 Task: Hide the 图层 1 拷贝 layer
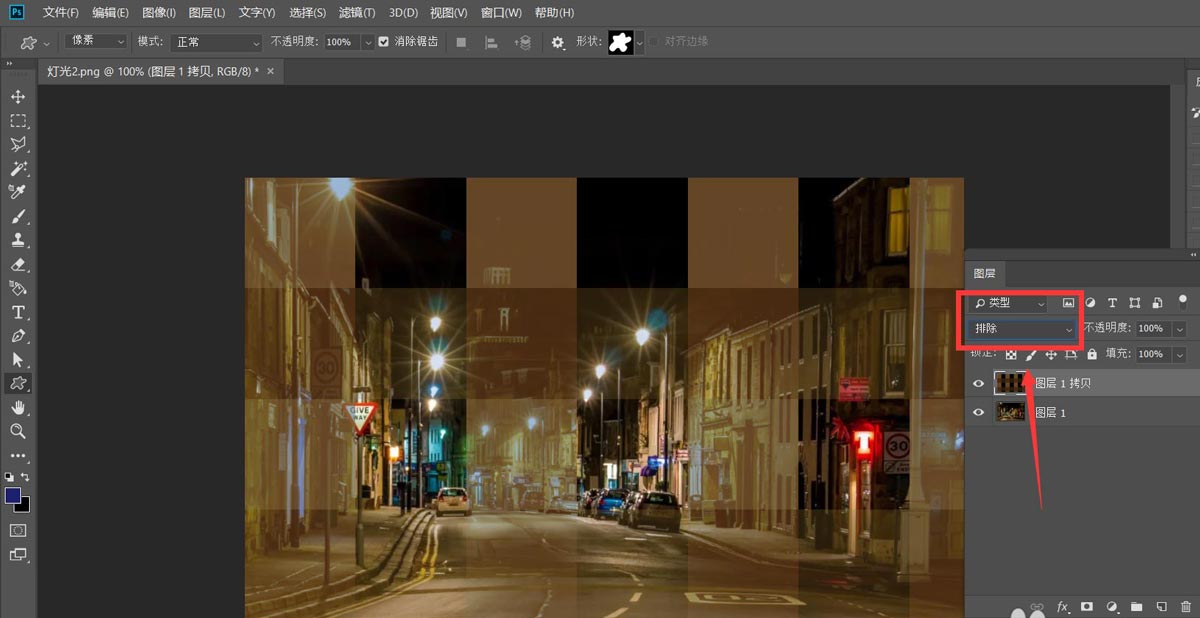[x=979, y=383]
